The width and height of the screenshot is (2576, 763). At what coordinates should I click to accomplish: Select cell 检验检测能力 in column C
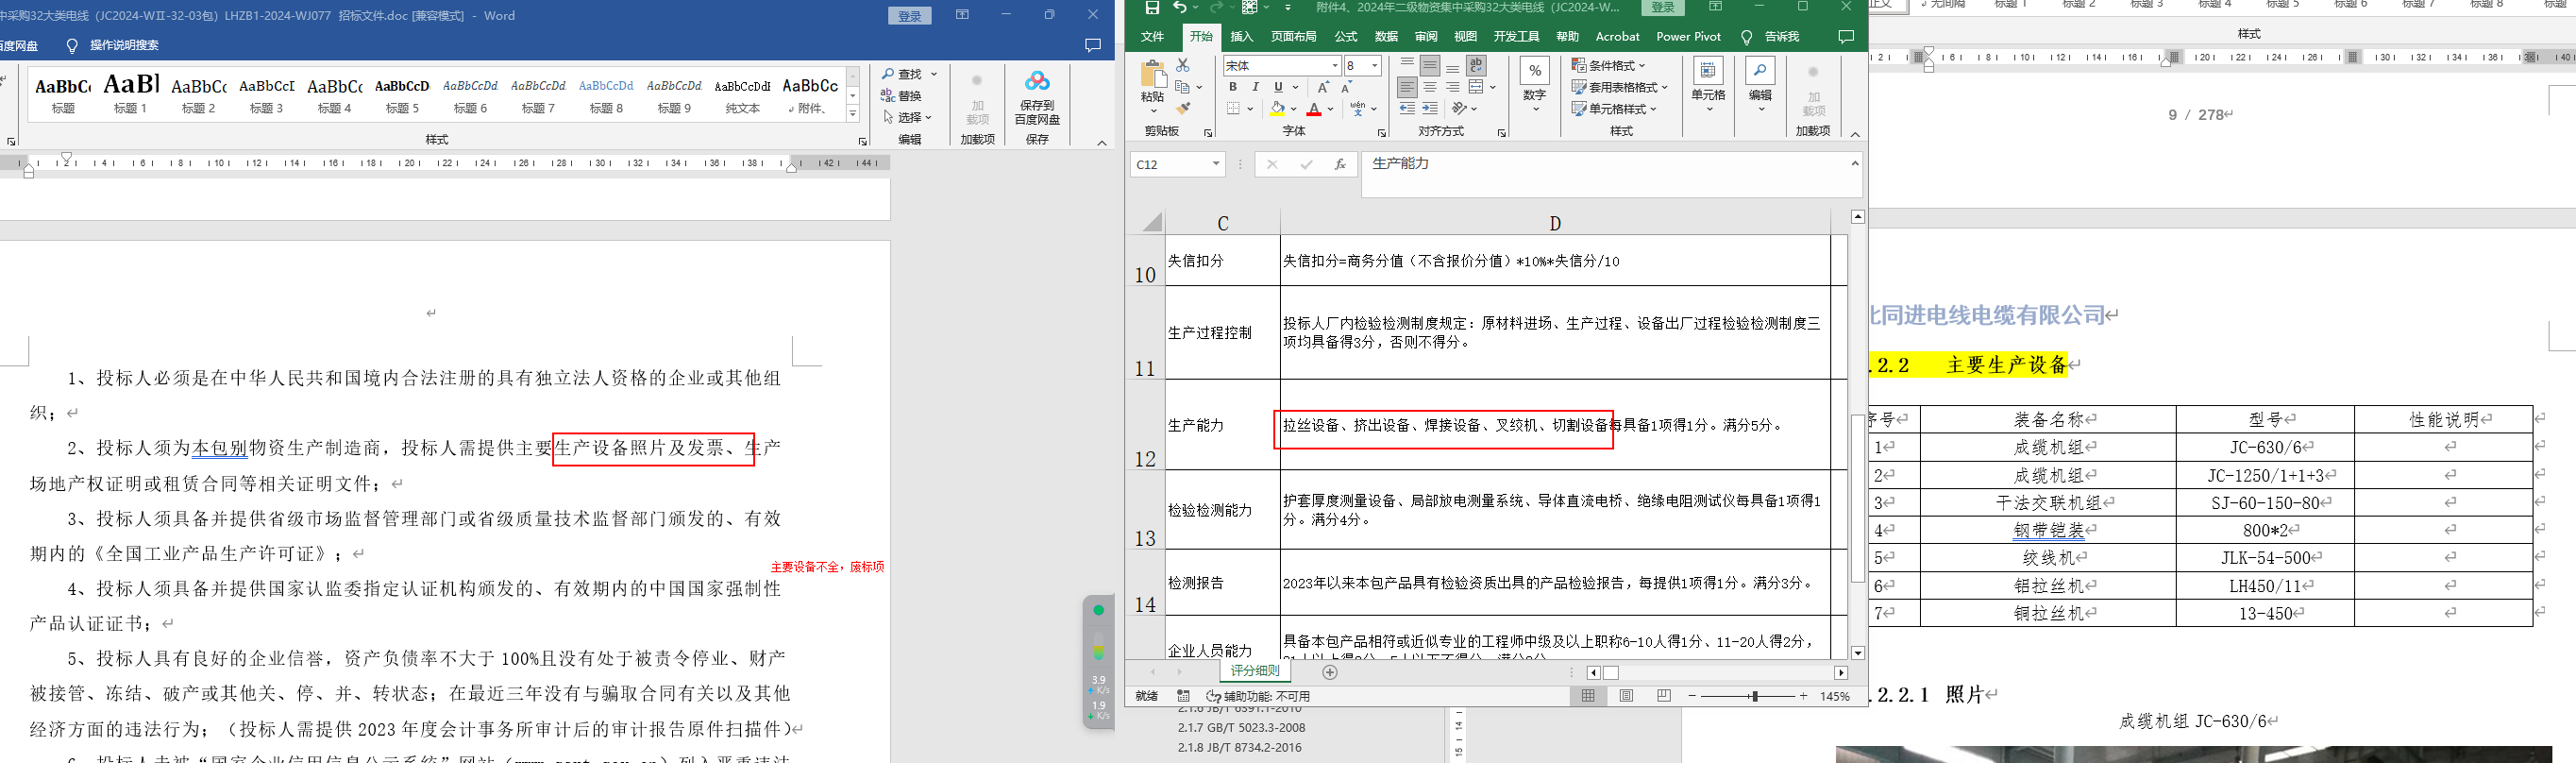1222,510
